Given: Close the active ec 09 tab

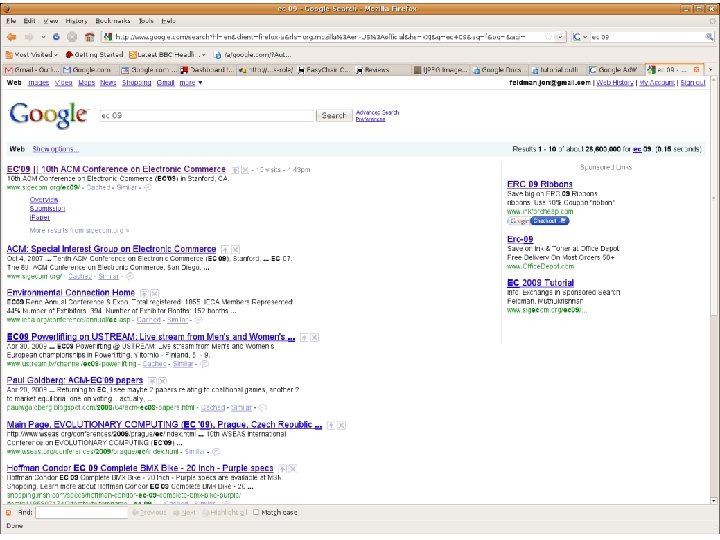Looking at the screenshot, I should (x=696, y=70).
